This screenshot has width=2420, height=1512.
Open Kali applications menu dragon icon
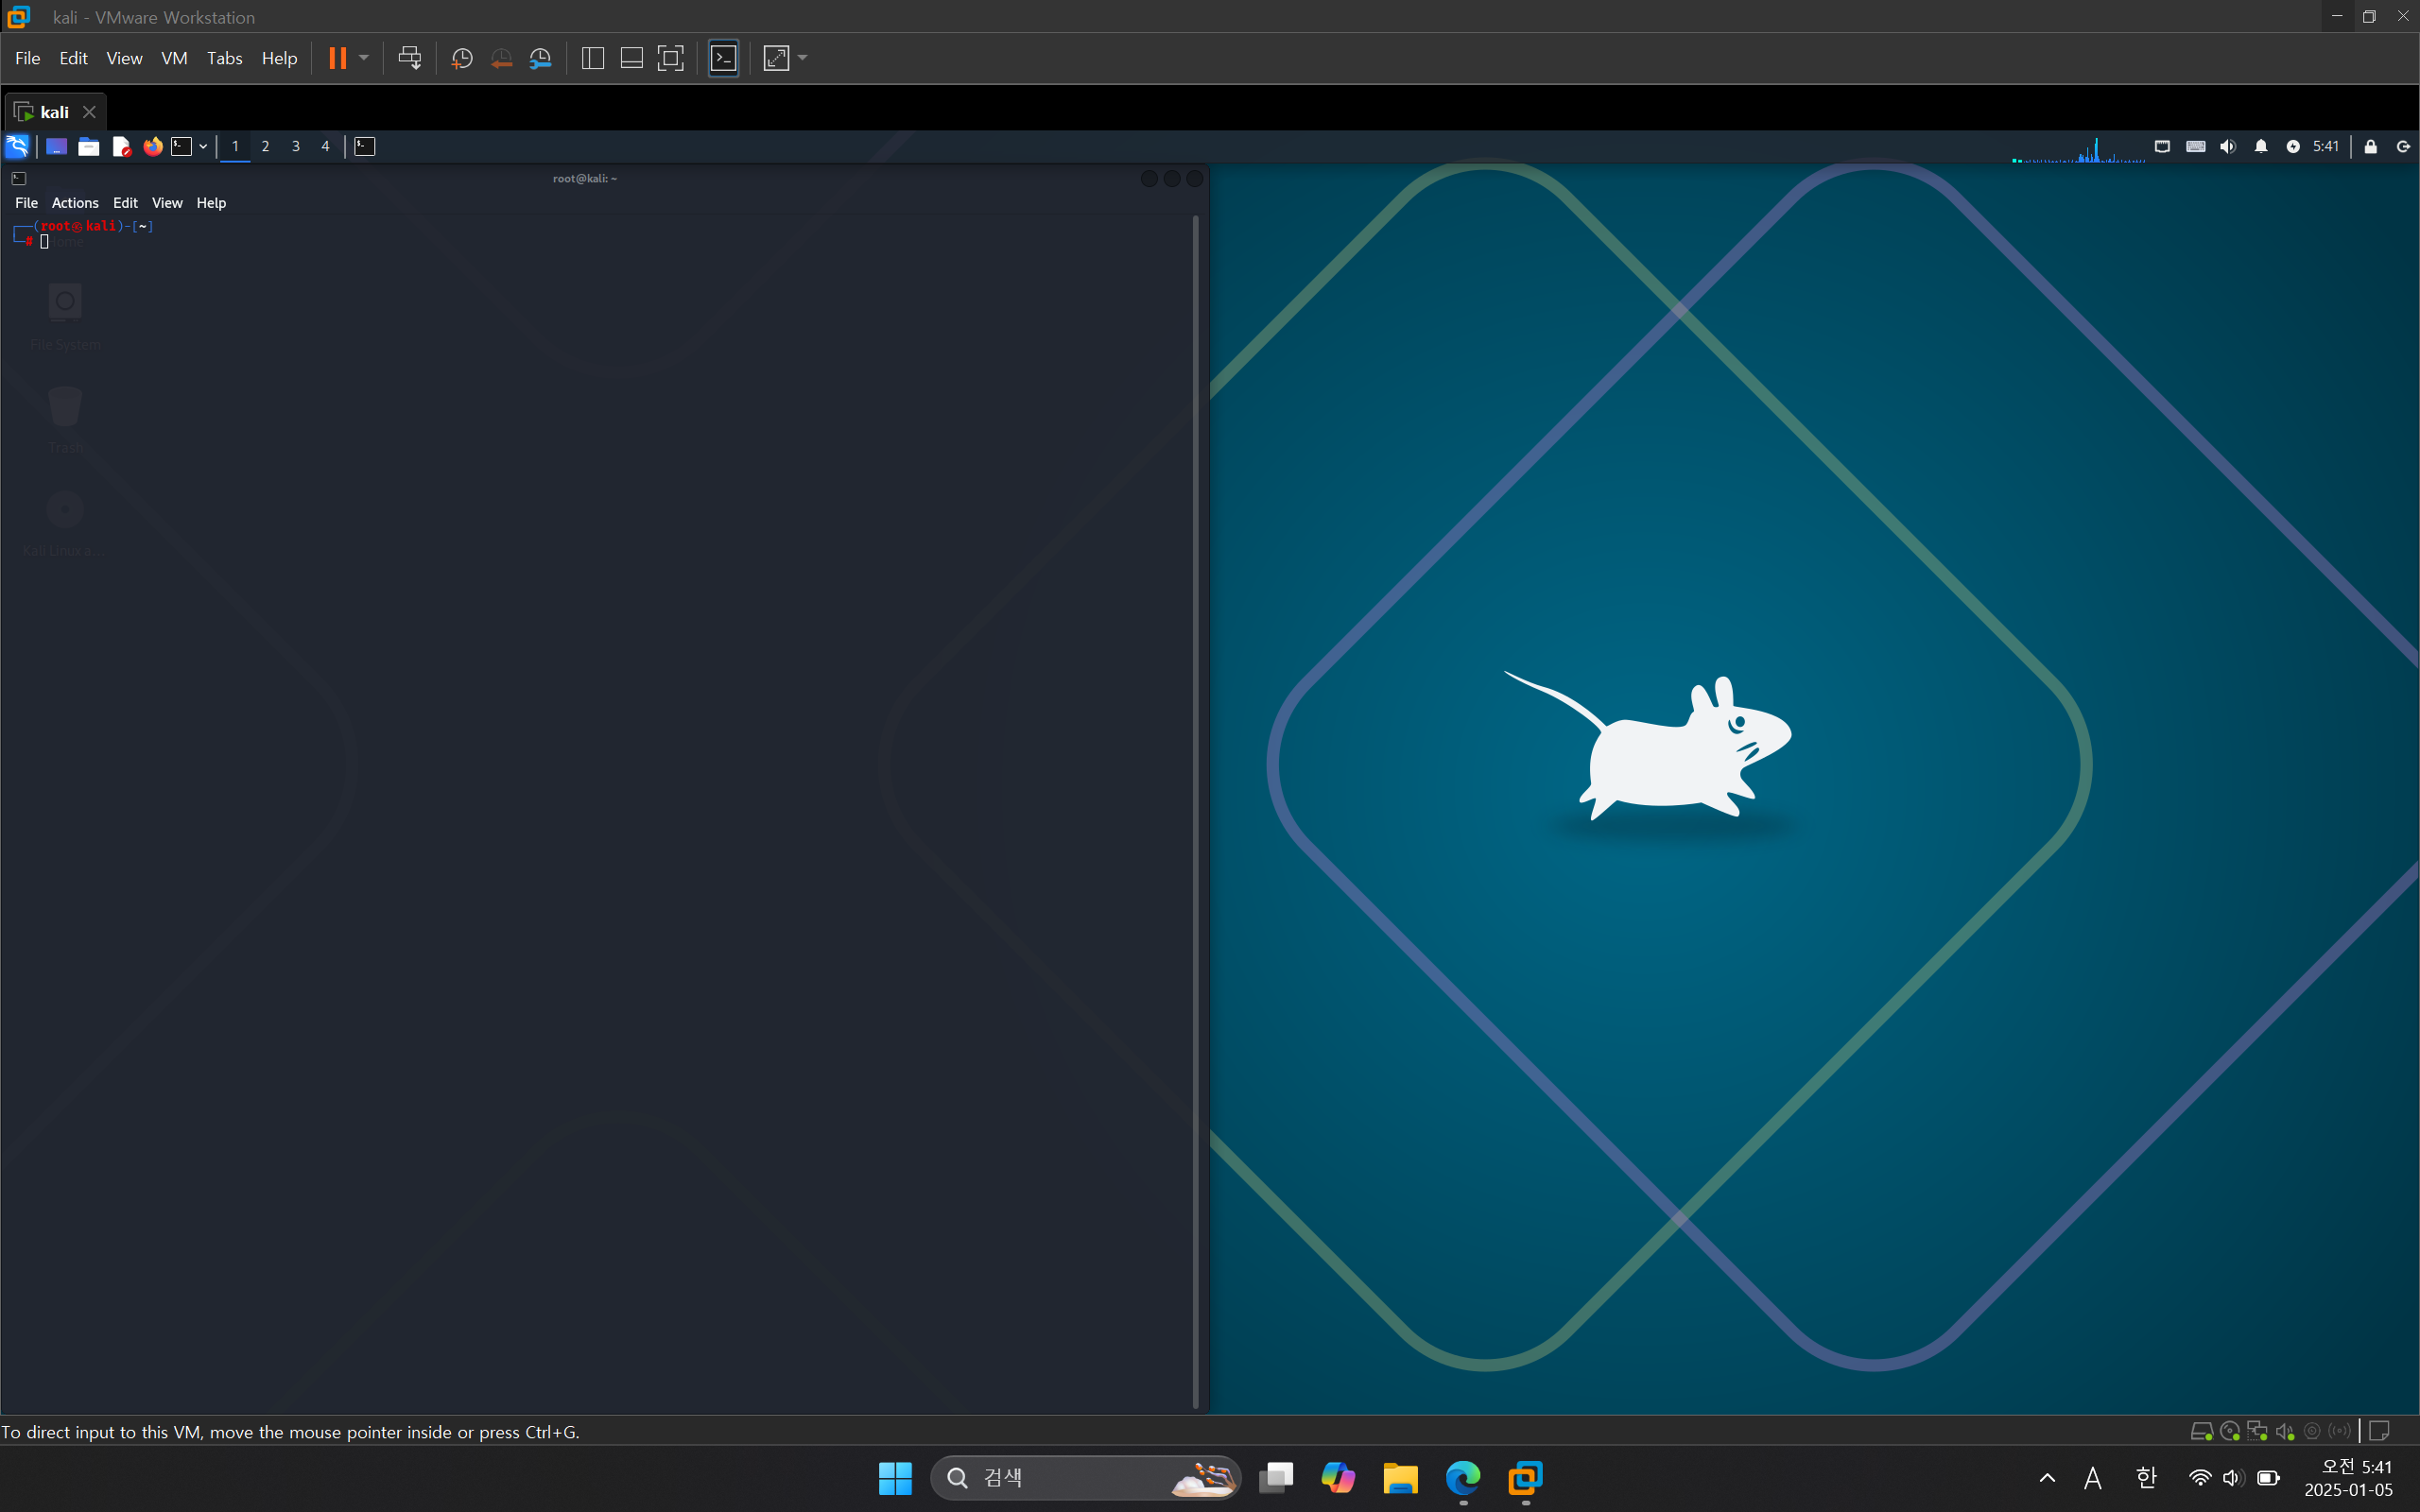pos(17,147)
